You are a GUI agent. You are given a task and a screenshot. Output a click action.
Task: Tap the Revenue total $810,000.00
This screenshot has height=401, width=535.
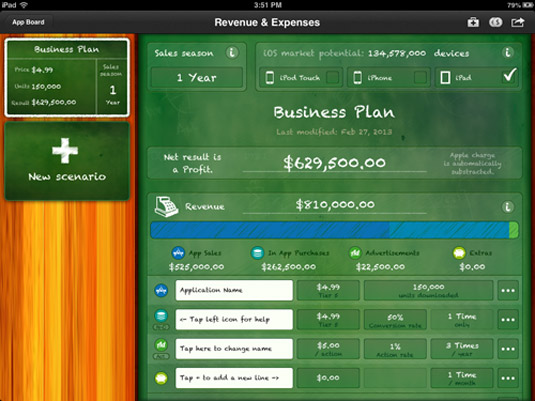[335, 204]
